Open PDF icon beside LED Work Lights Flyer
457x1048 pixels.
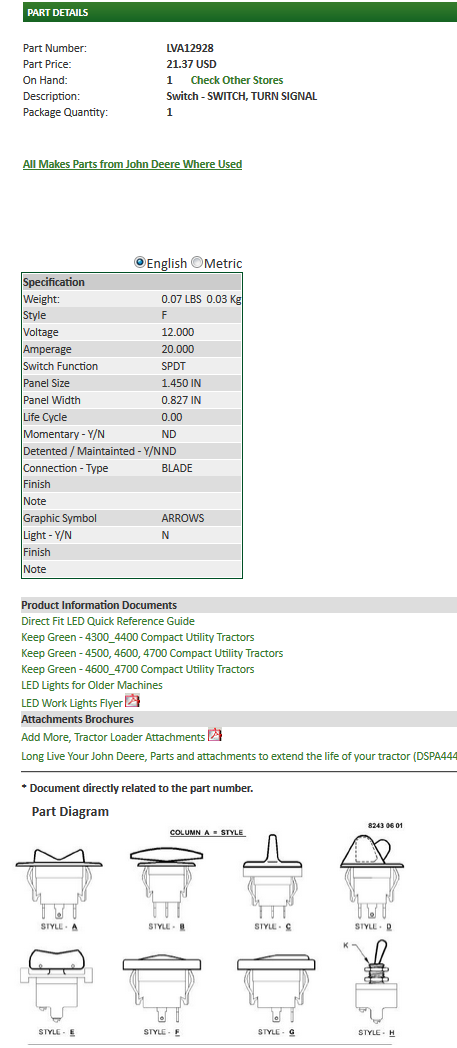132,701
